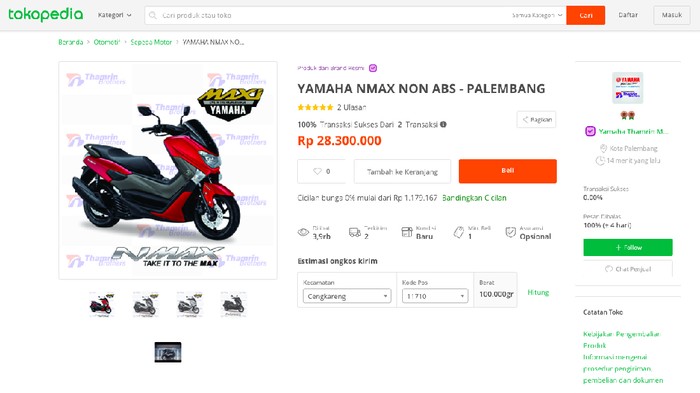Go to Sepeda Motor breadcrumb
The image size is (700, 393).
pyautogui.click(x=151, y=42)
